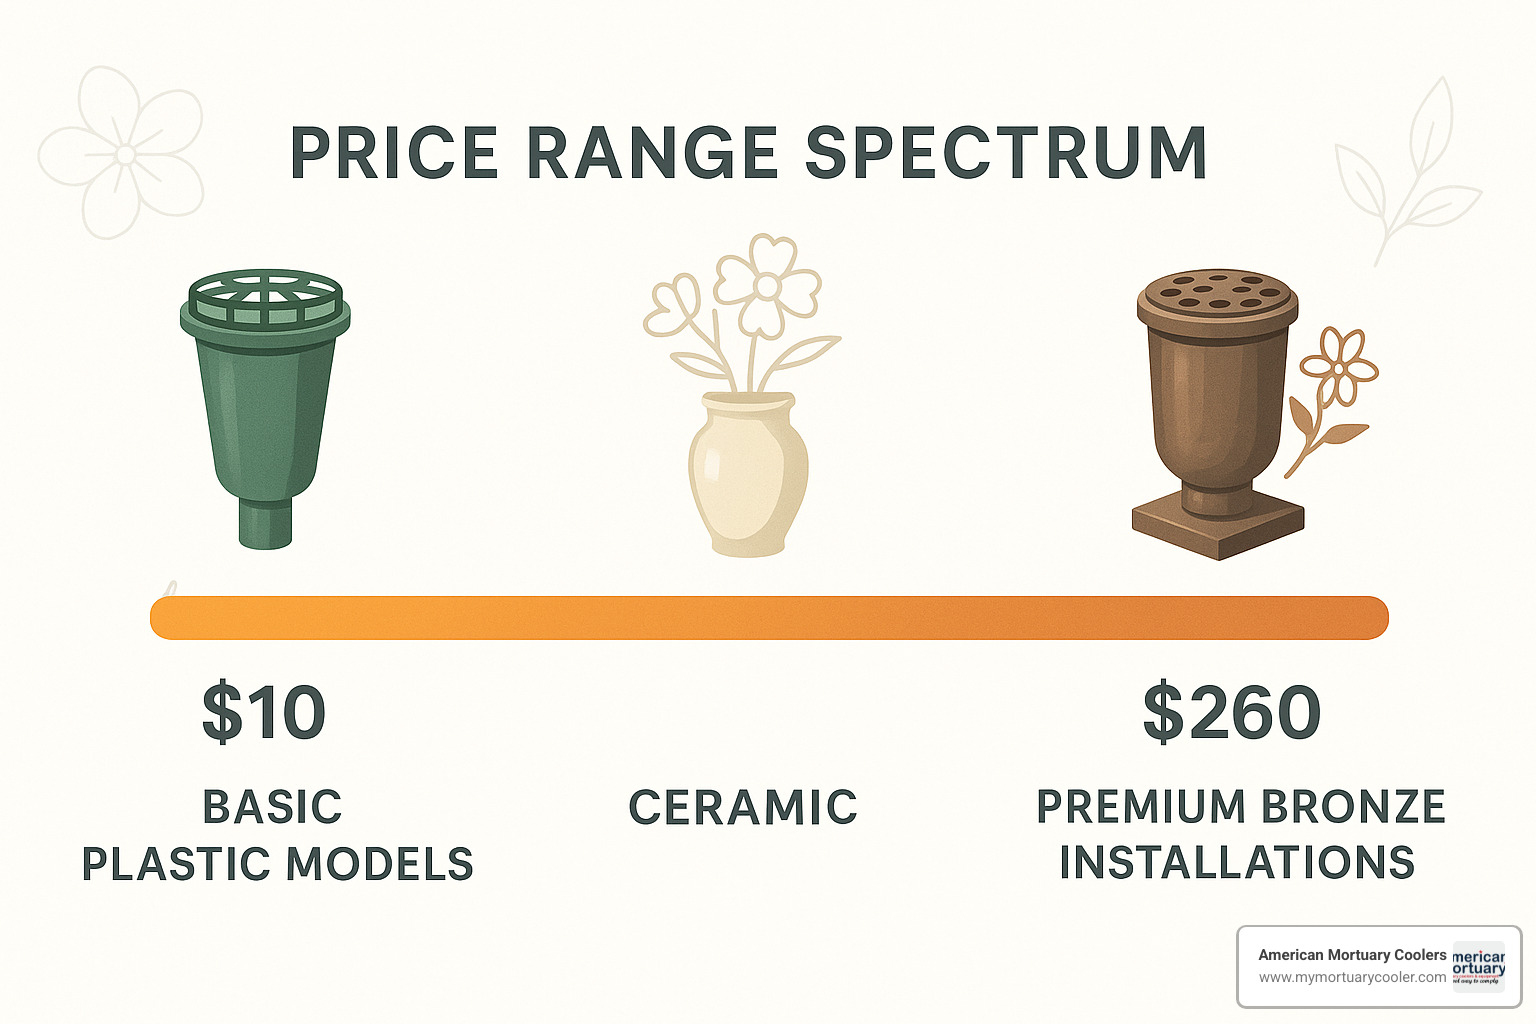Click the American Mortuary Coolers logo thumbnail
The image size is (1536, 1024).
1478,967
